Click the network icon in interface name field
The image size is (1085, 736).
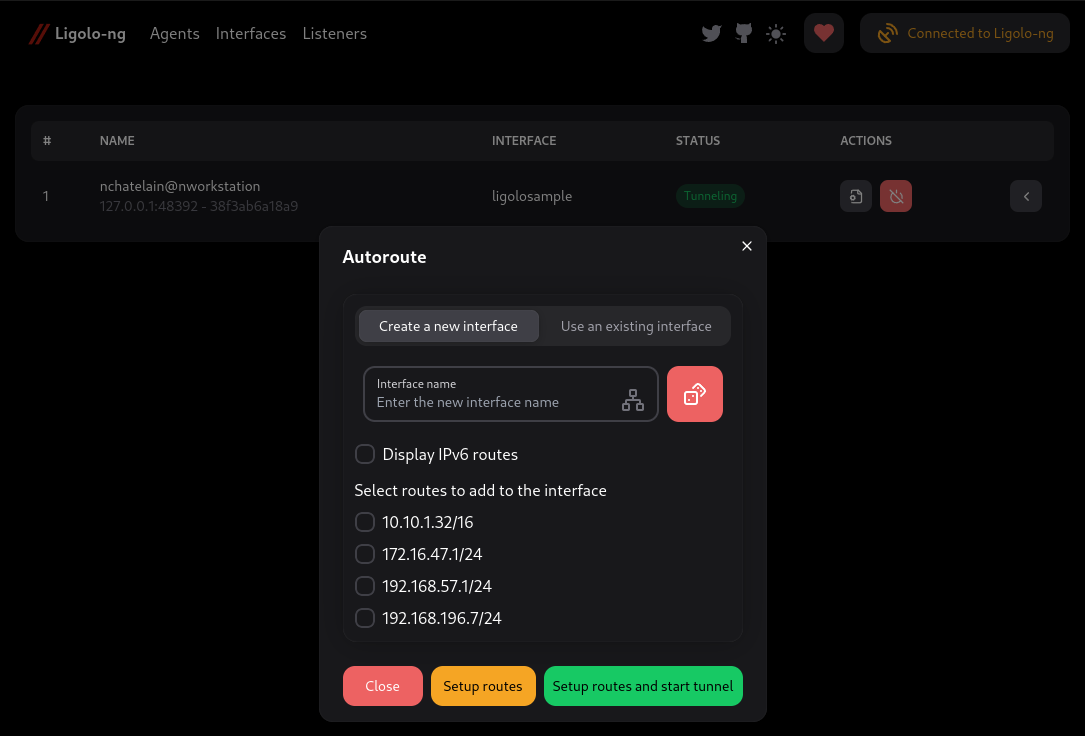pyautogui.click(x=632, y=400)
